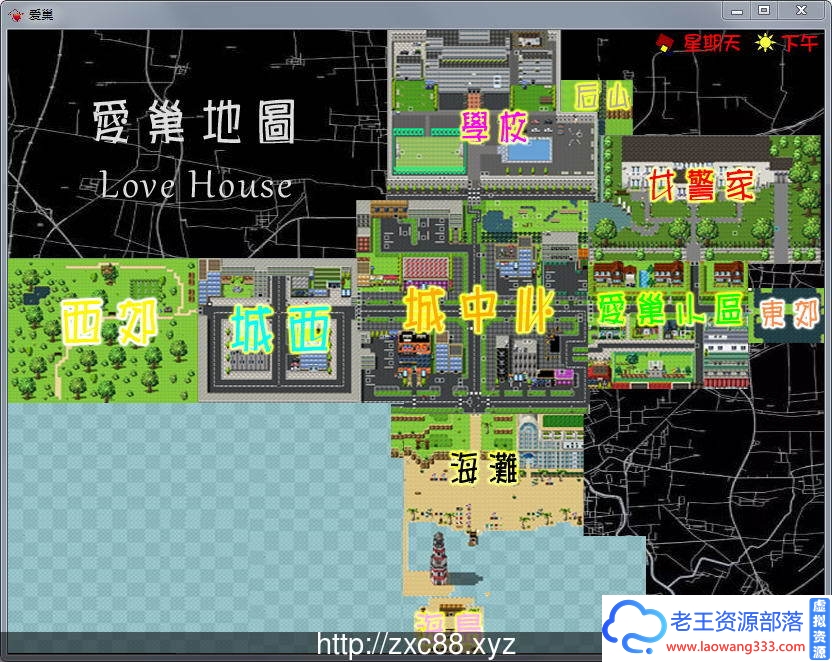832x662 pixels.
Task: Click the sun icon showing afternoon time
Action: pos(766,44)
